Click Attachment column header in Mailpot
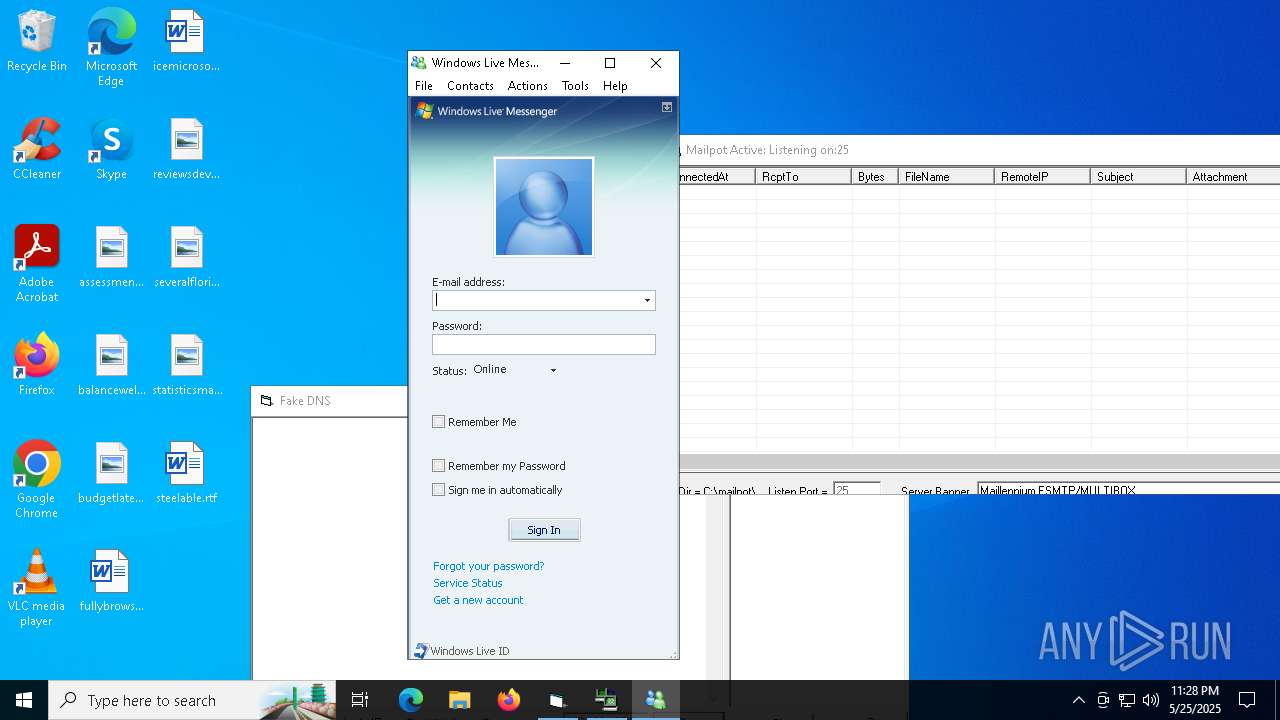 1233,177
